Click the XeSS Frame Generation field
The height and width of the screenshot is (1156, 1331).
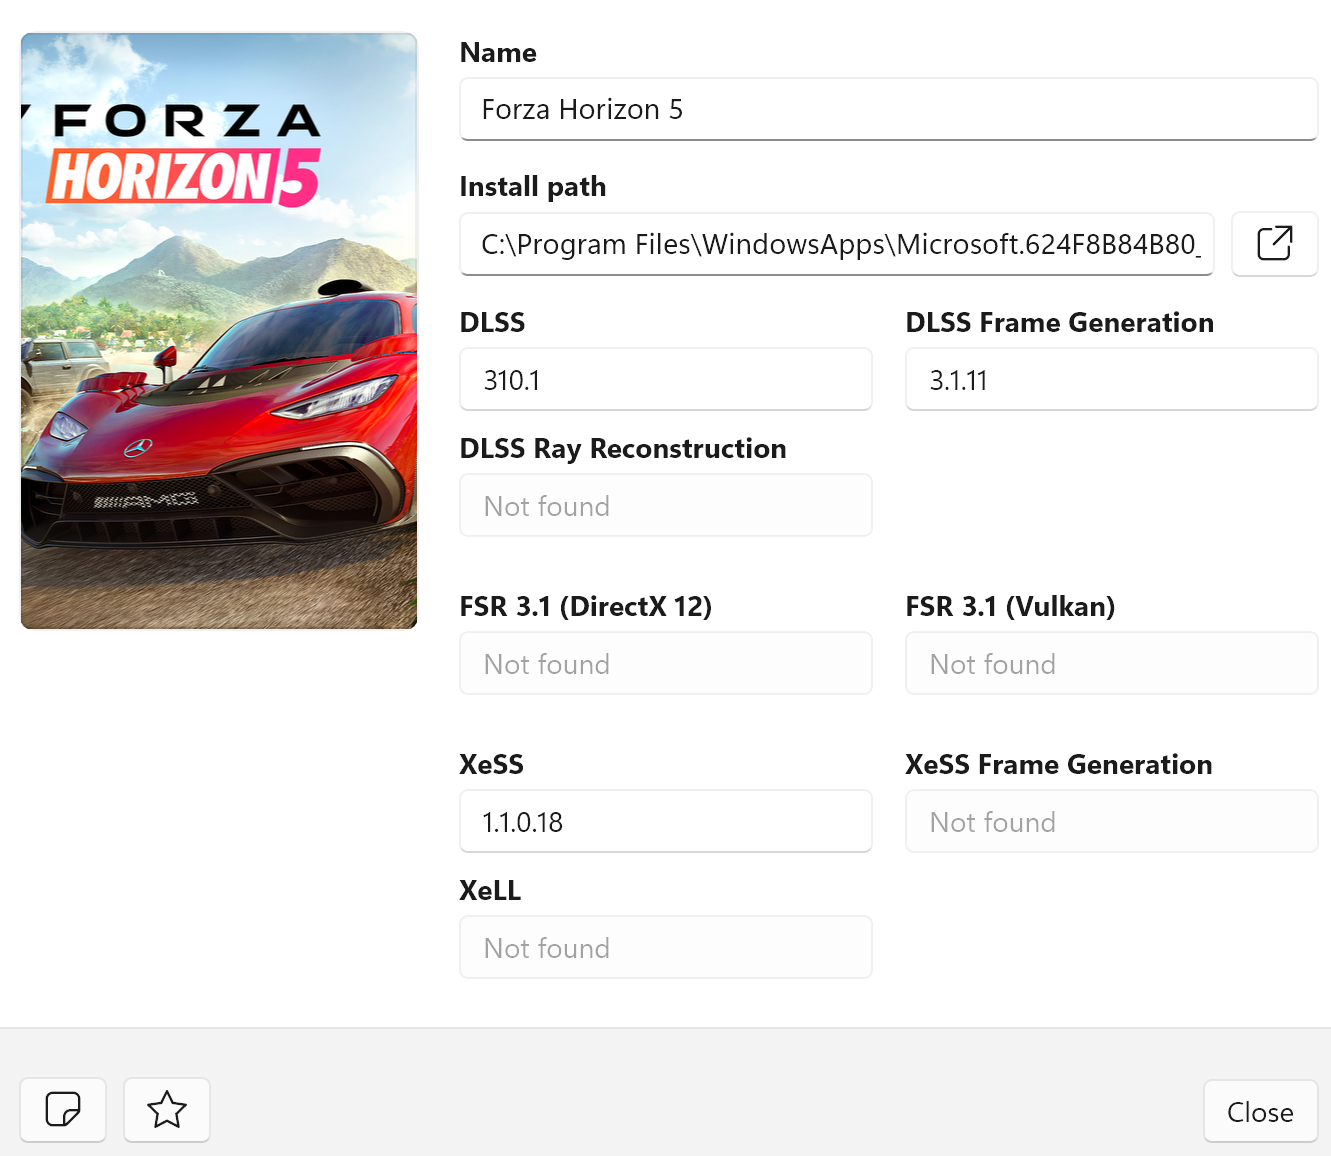tap(1112, 821)
